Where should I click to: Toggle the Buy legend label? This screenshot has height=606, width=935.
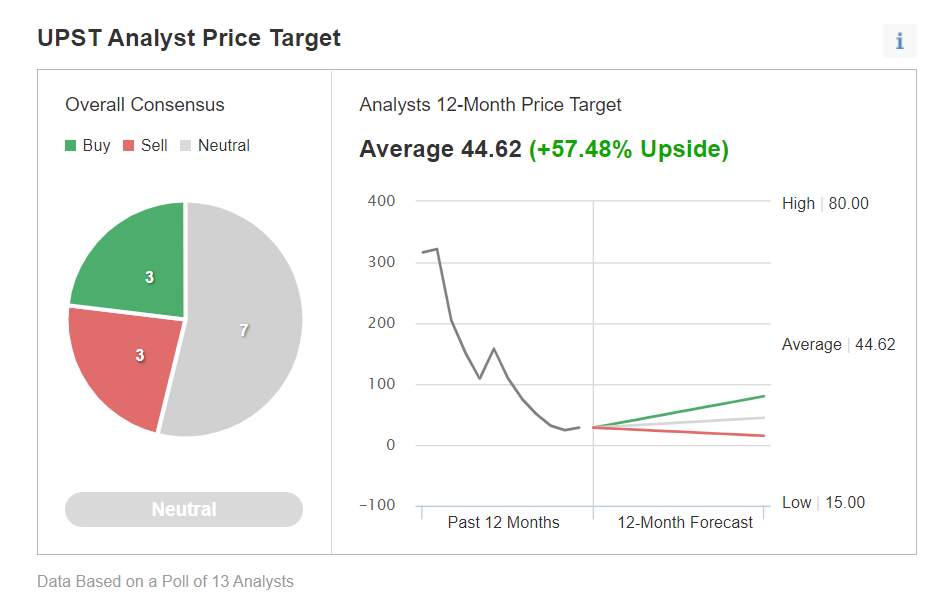(x=97, y=145)
